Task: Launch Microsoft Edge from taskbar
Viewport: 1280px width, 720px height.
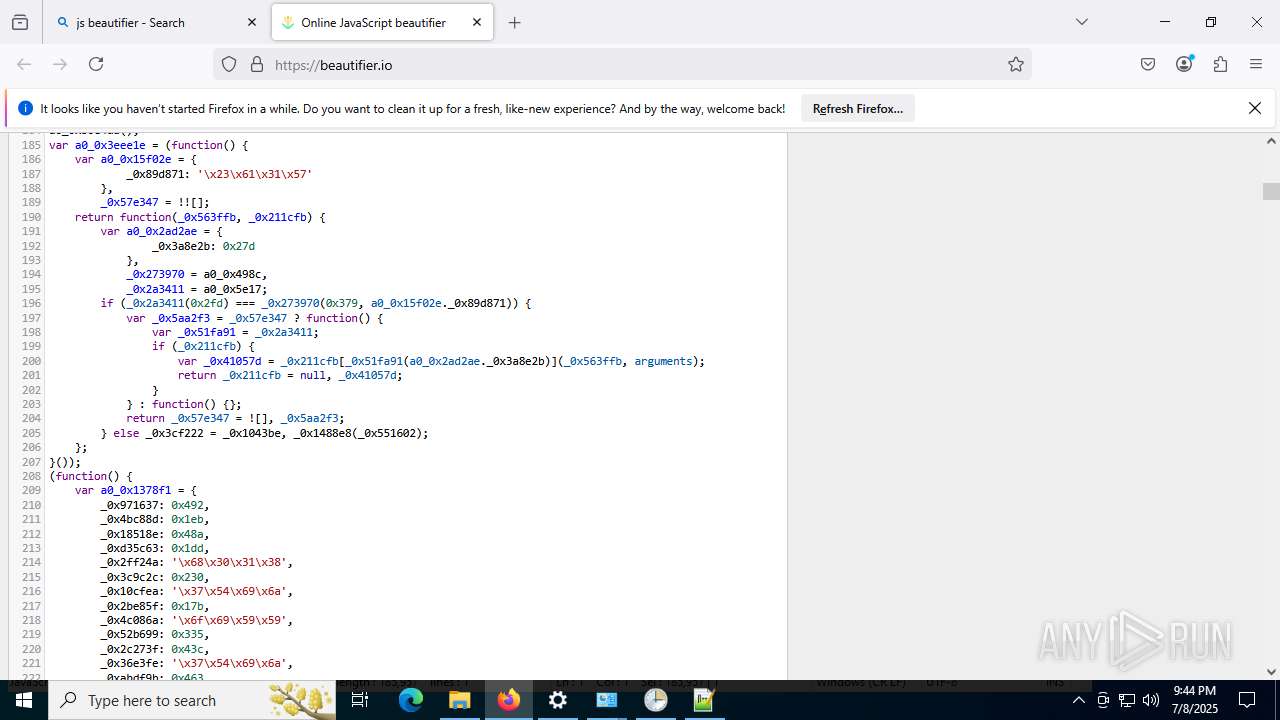Action: pyautogui.click(x=411, y=700)
